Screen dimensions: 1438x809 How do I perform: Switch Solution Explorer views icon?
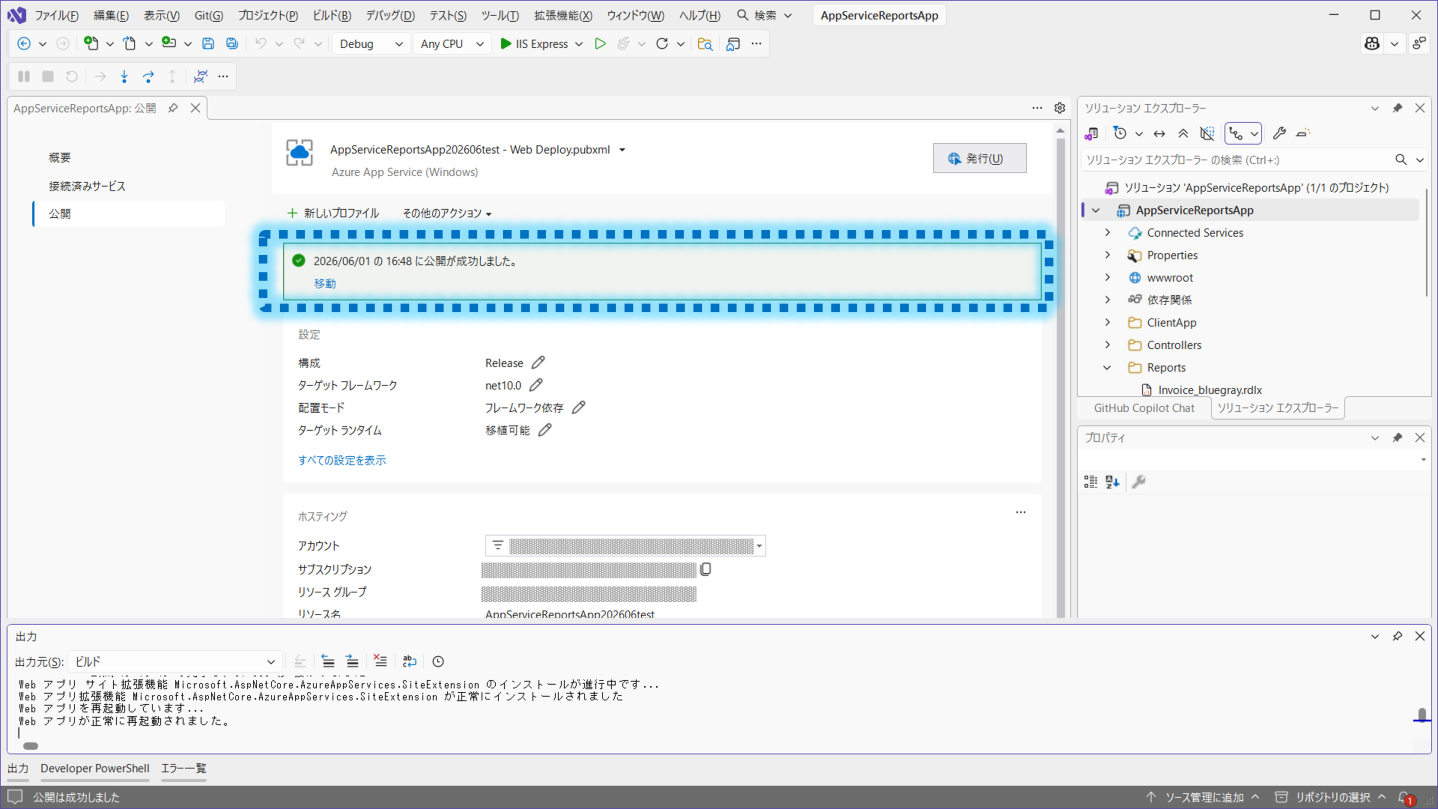[x=1092, y=133]
